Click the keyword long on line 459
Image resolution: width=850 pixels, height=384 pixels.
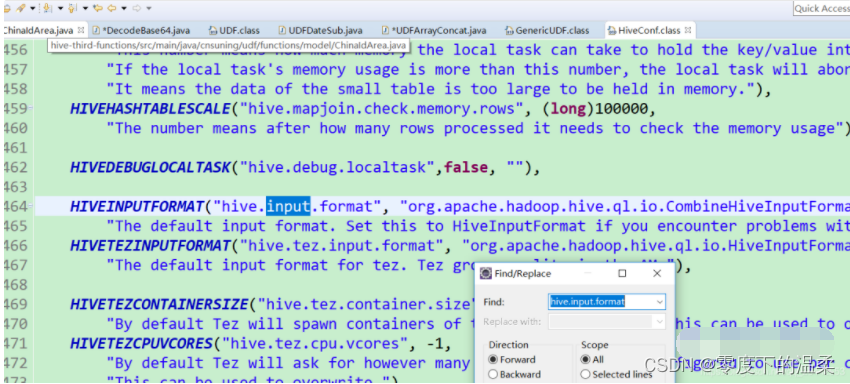click(x=569, y=108)
